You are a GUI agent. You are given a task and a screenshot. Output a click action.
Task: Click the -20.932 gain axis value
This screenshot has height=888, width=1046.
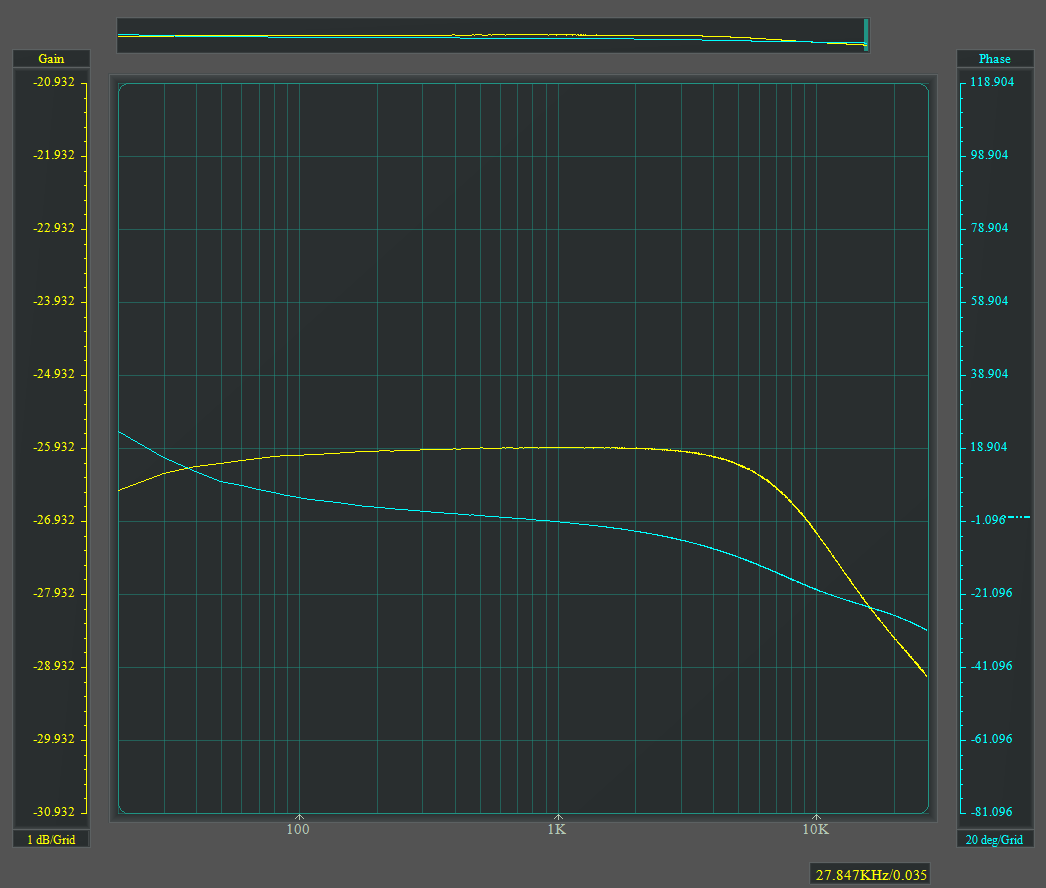54,82
